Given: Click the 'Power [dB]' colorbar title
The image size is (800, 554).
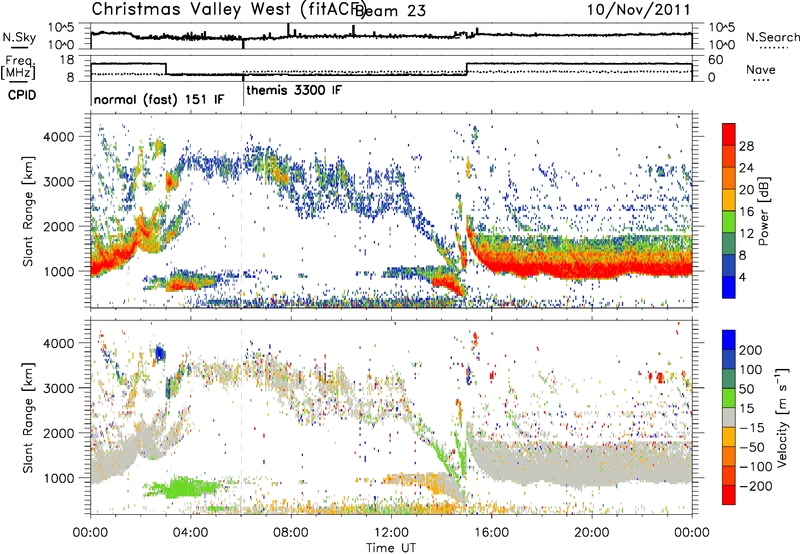Looking at the screenshot, I should (x=764, y=211).
